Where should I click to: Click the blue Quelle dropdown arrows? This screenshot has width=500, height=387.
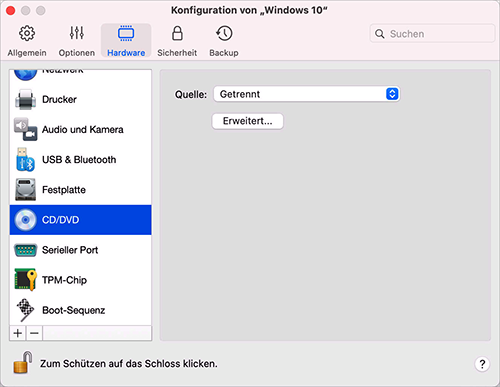click(392, 94)
